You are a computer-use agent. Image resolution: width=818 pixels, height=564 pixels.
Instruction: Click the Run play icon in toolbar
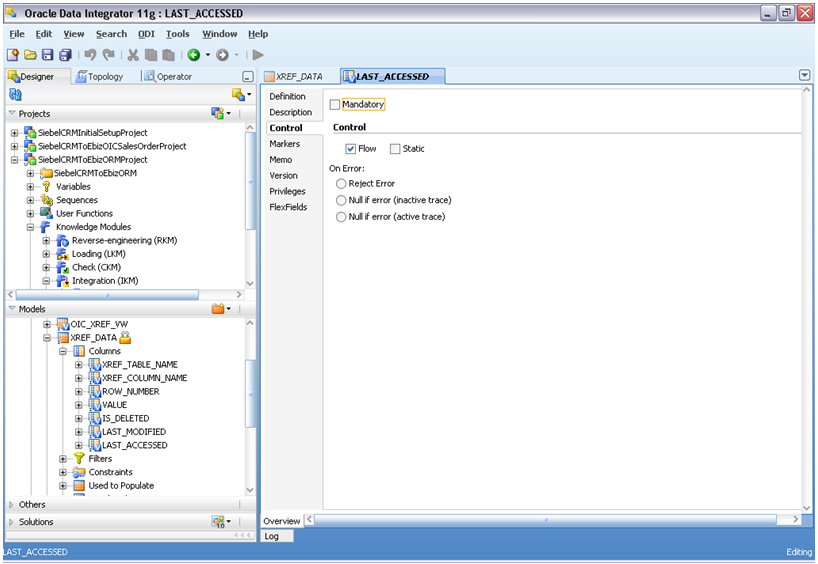(x=258, y=55)
